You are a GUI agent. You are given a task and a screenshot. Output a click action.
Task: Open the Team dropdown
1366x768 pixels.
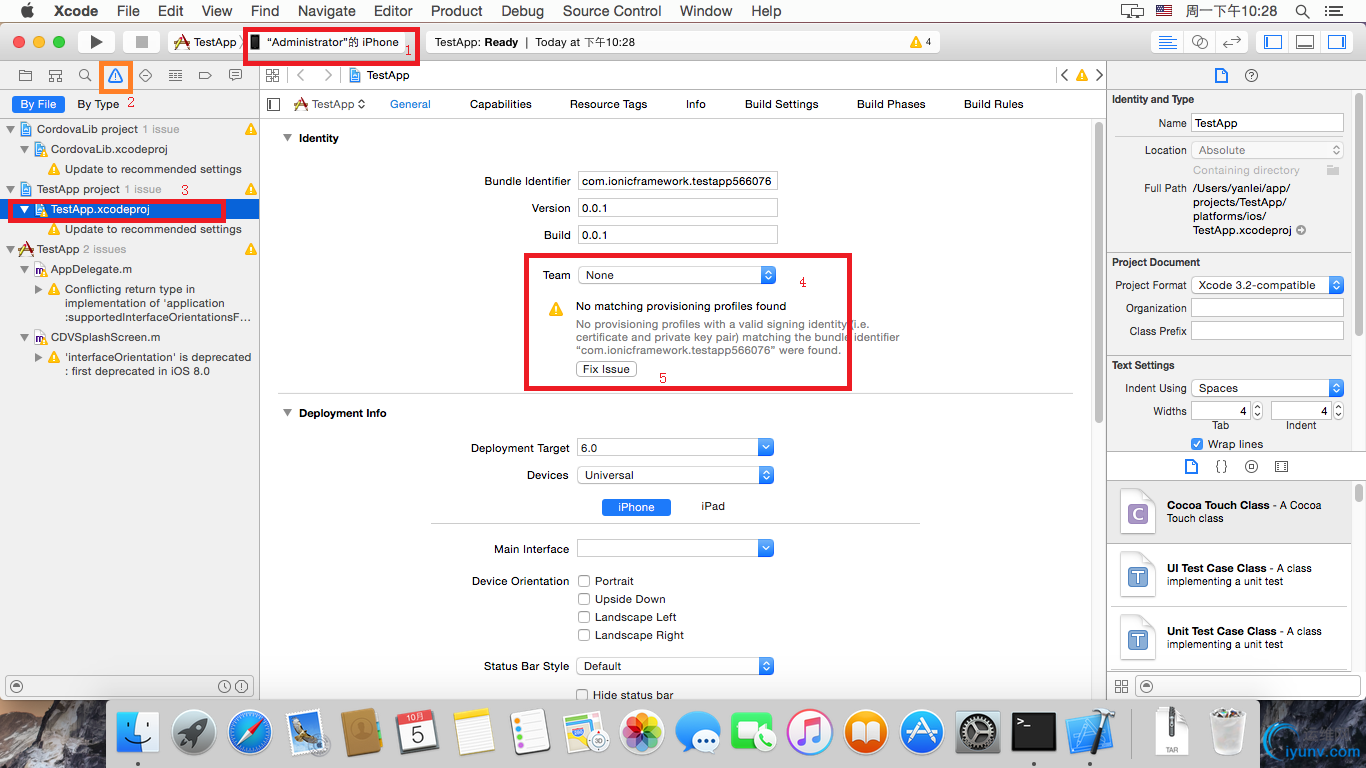[676, 275]
